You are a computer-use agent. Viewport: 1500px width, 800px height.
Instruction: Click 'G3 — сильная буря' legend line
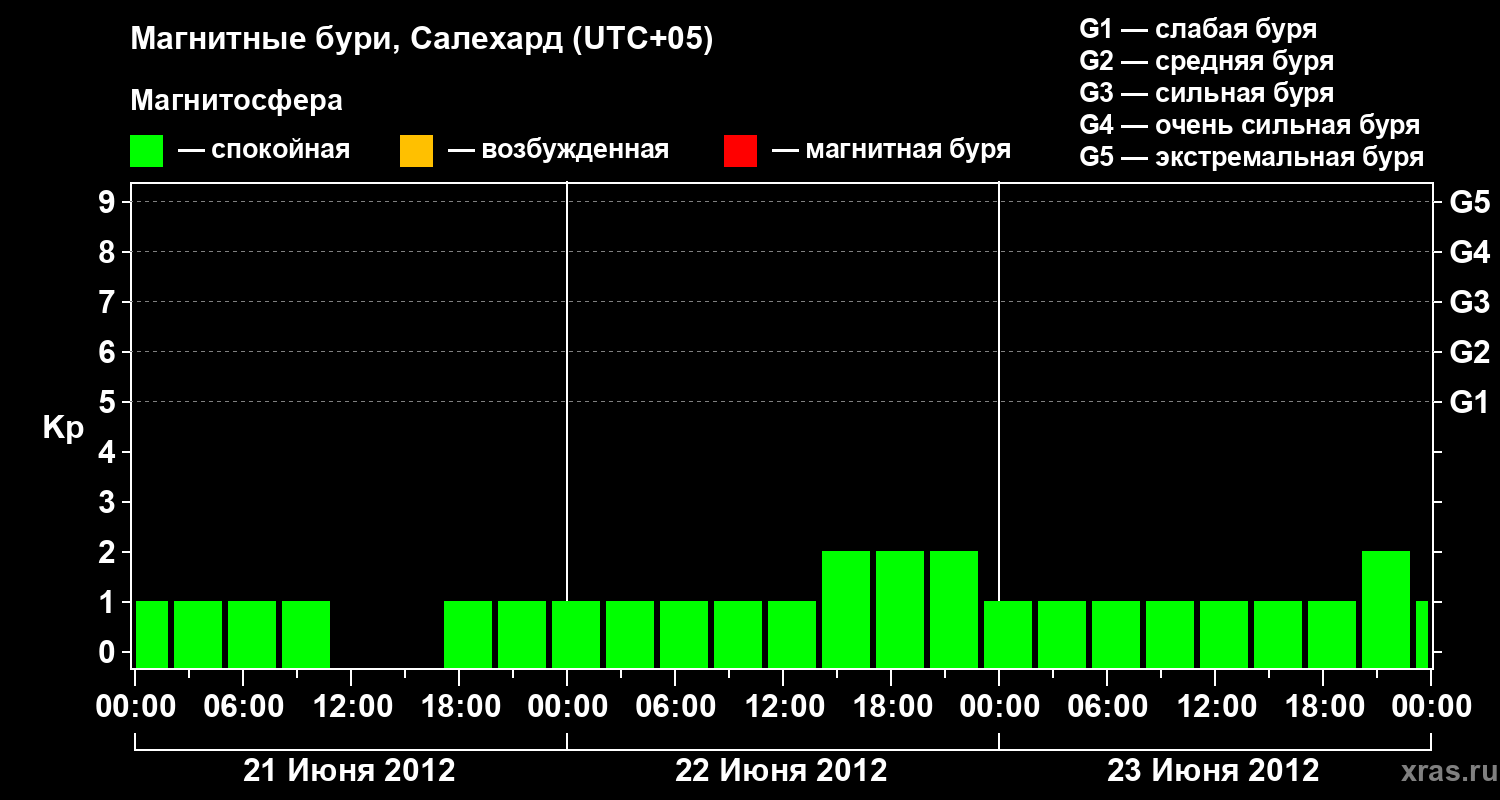click(1206, 93)
